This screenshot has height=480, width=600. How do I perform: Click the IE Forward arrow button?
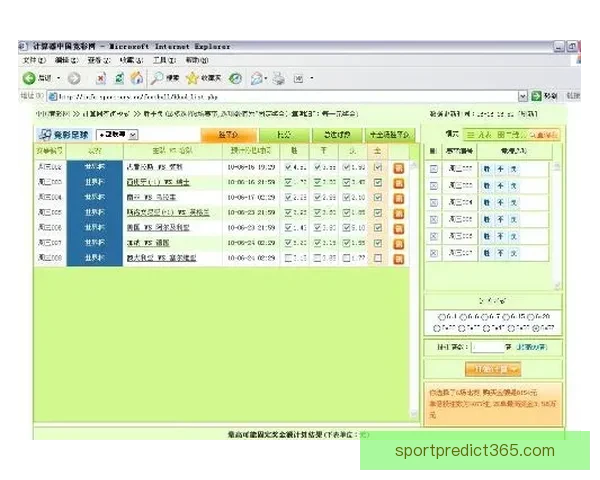[74, 78]
